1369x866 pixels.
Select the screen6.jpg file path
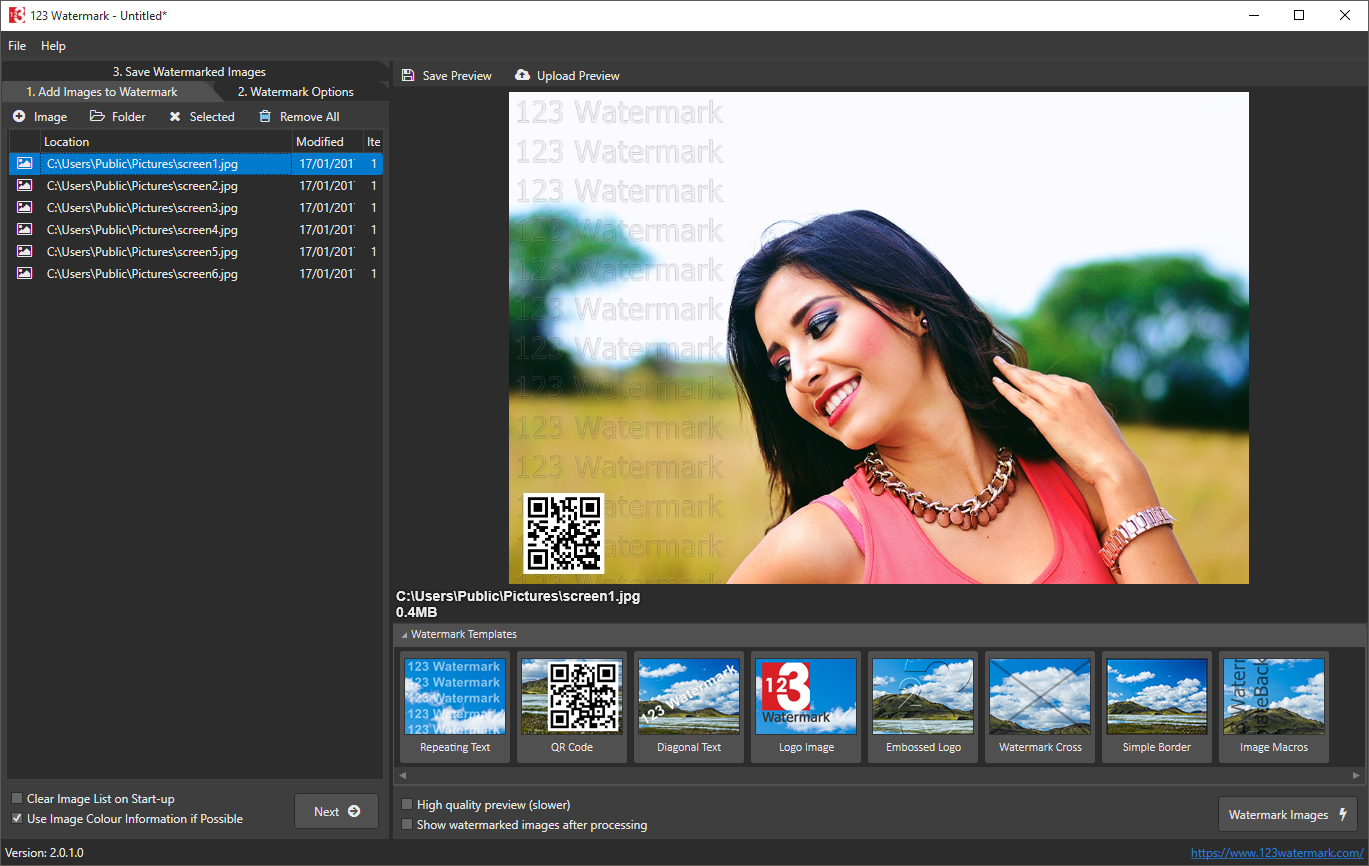pyautogui.click(x=142, y=274)
